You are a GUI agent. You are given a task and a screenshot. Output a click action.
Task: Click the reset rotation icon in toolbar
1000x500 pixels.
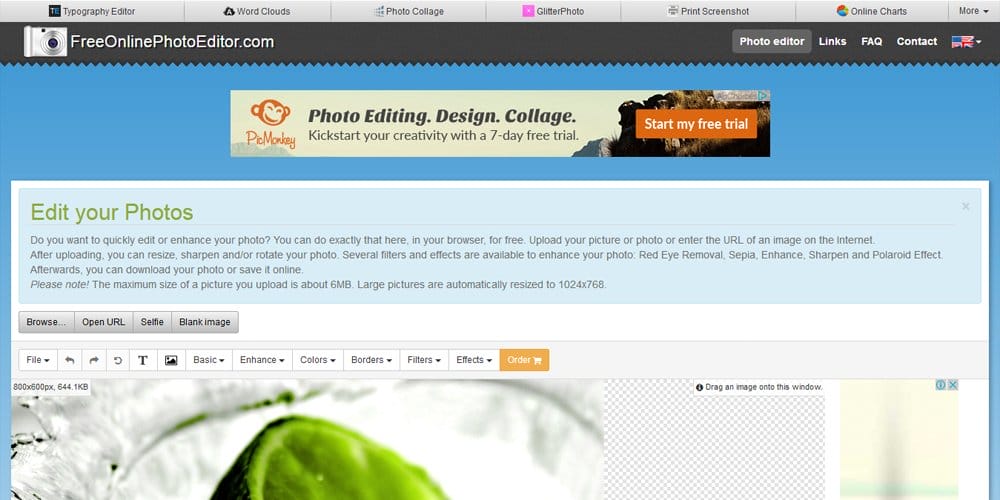coord(118,360)
